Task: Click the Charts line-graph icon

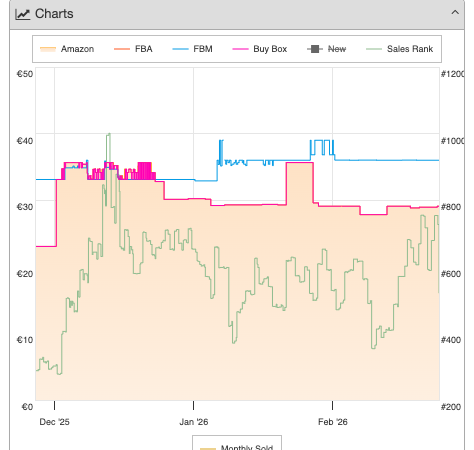Action: [x=22, y=14]
